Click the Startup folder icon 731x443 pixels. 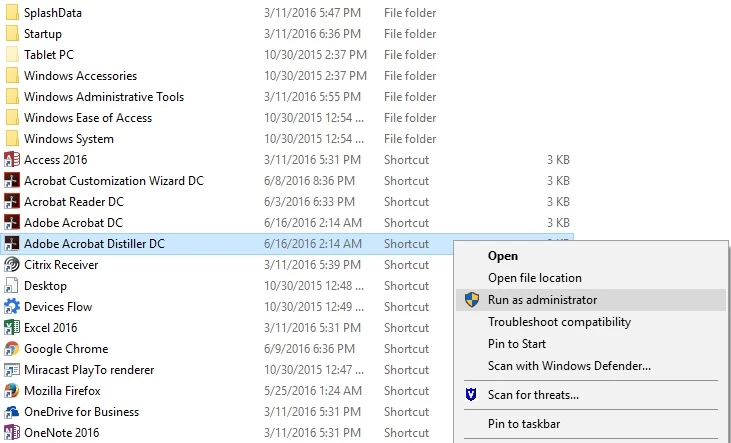12,34
